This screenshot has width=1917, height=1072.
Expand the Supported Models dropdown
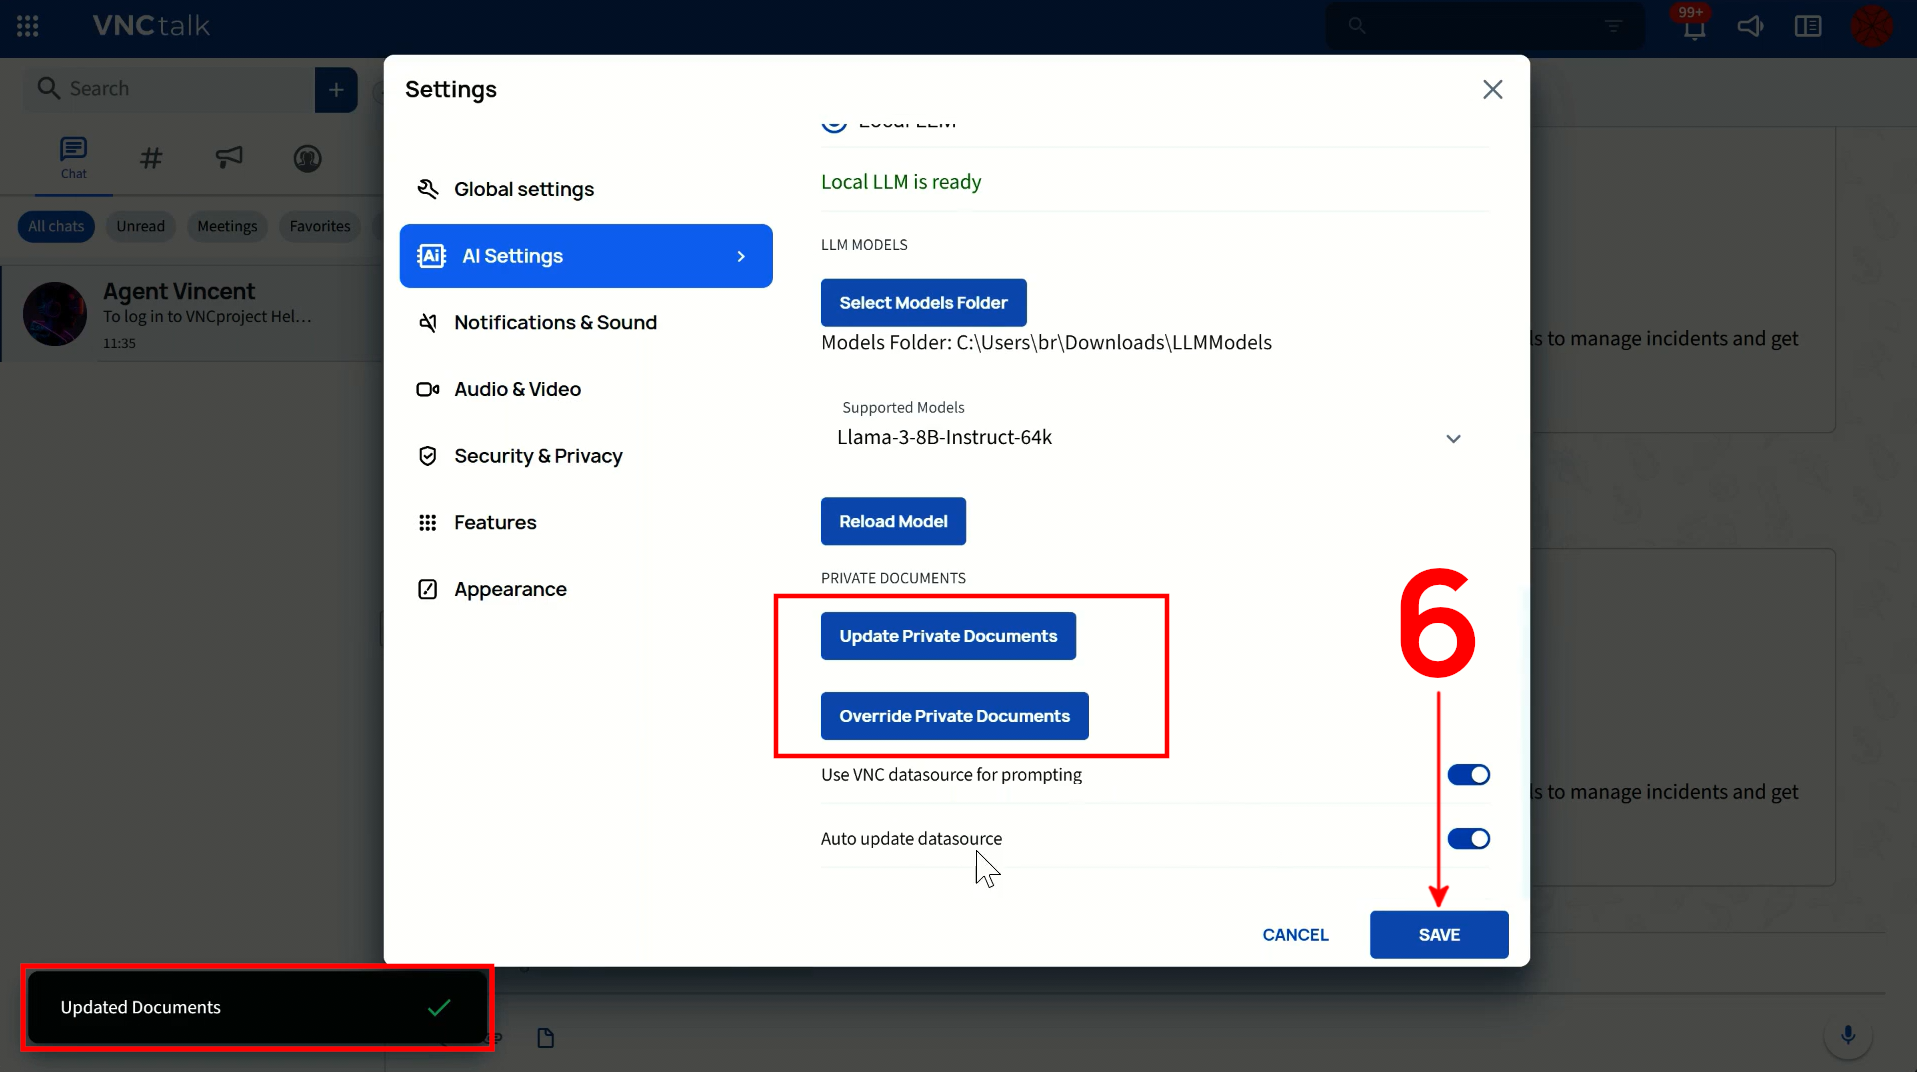(x=1453, y=438)
